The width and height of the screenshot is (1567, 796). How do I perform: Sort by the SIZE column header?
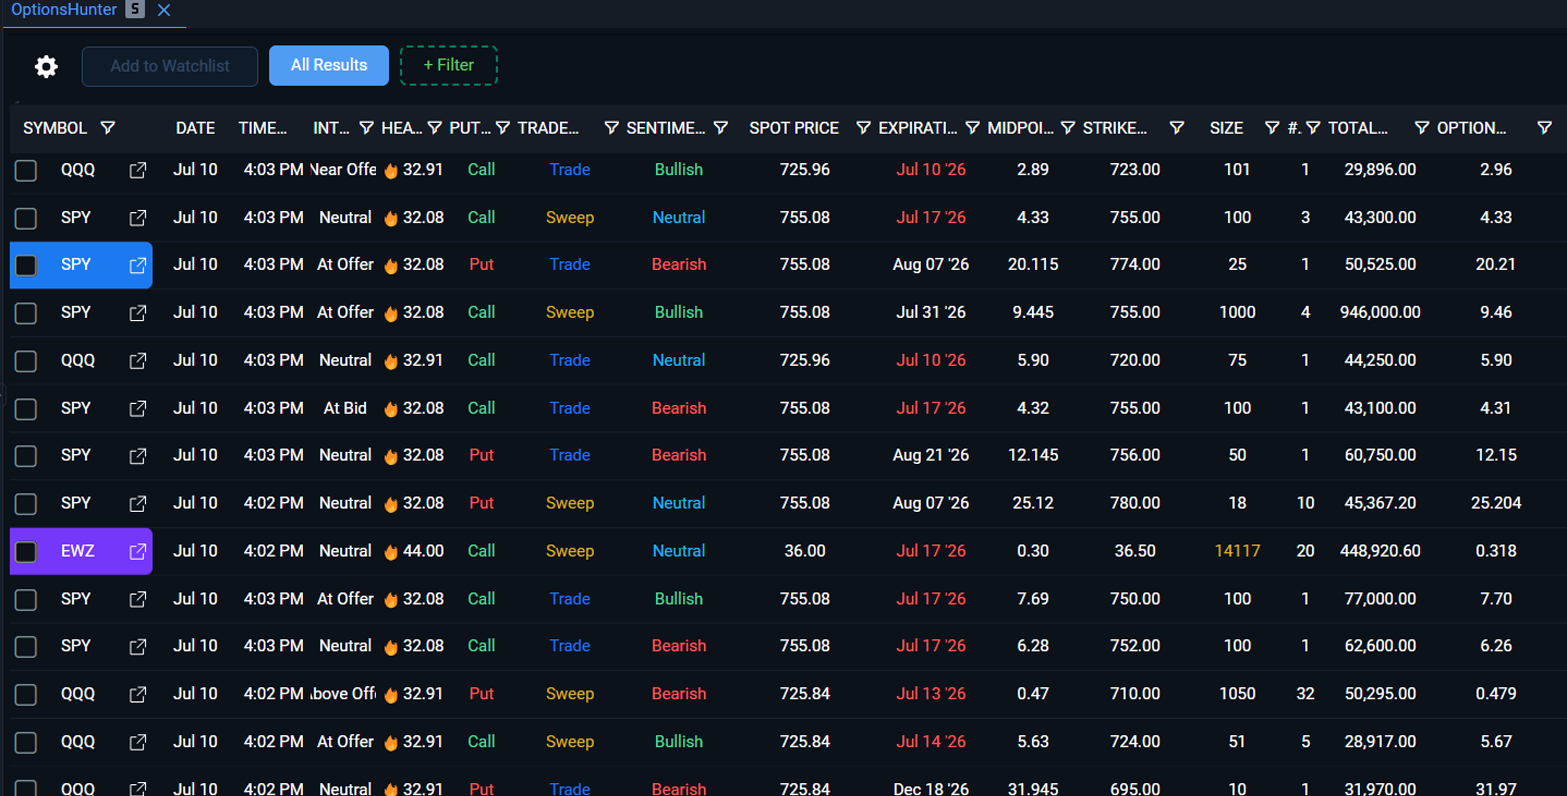[x=1226, y=128]
